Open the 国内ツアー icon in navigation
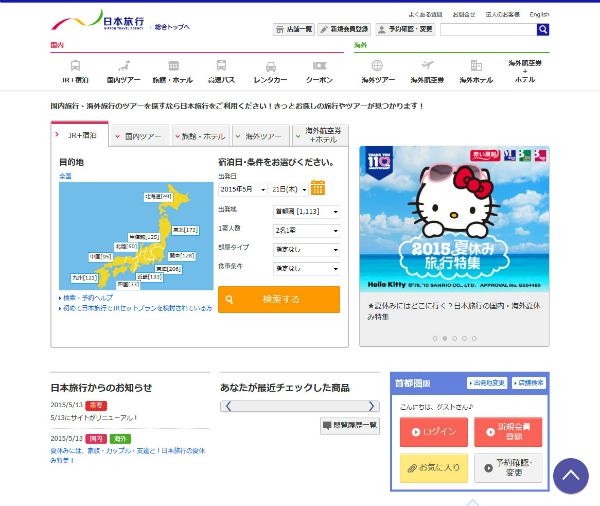Image resolution: width=600 pixels, height=506 pixels. pos(123,66)
